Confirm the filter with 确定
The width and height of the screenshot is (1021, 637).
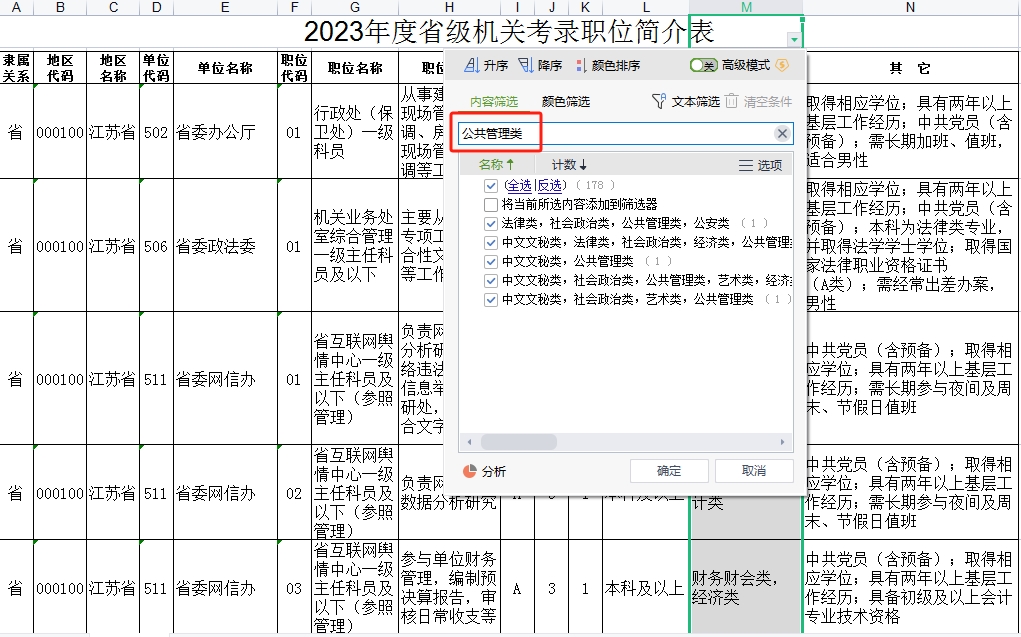(669, 470)
